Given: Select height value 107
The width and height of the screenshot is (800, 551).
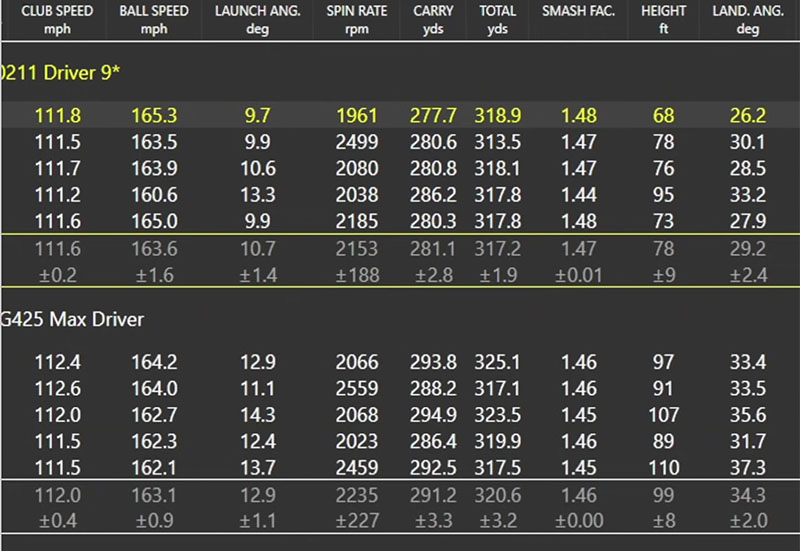Looking at the screenshot, I should pyautogui.click(x=663, y=415).
